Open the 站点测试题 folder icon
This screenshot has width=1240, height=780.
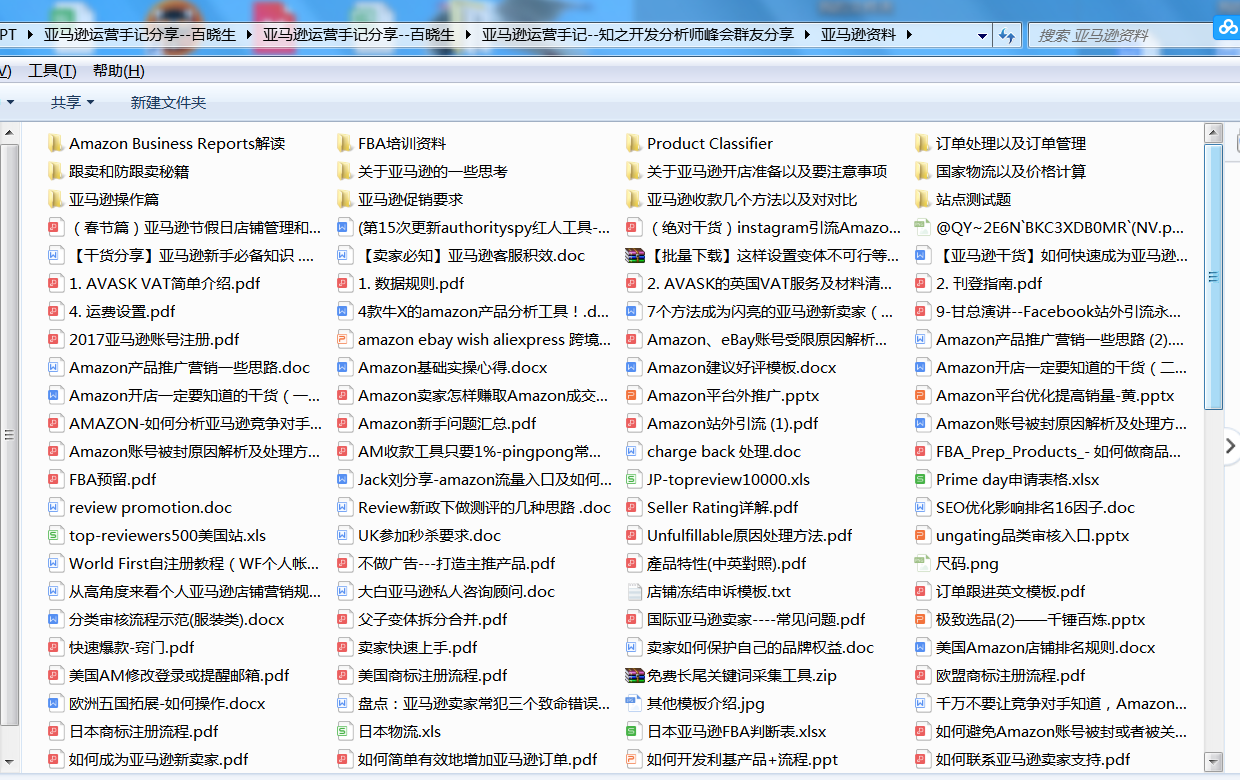[923, 199]
